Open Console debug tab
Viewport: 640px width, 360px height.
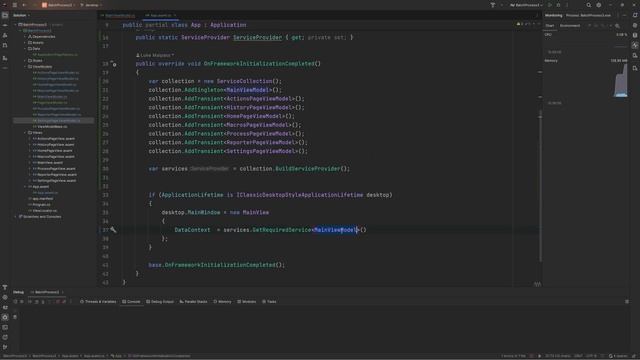click(x=131, y=302)
